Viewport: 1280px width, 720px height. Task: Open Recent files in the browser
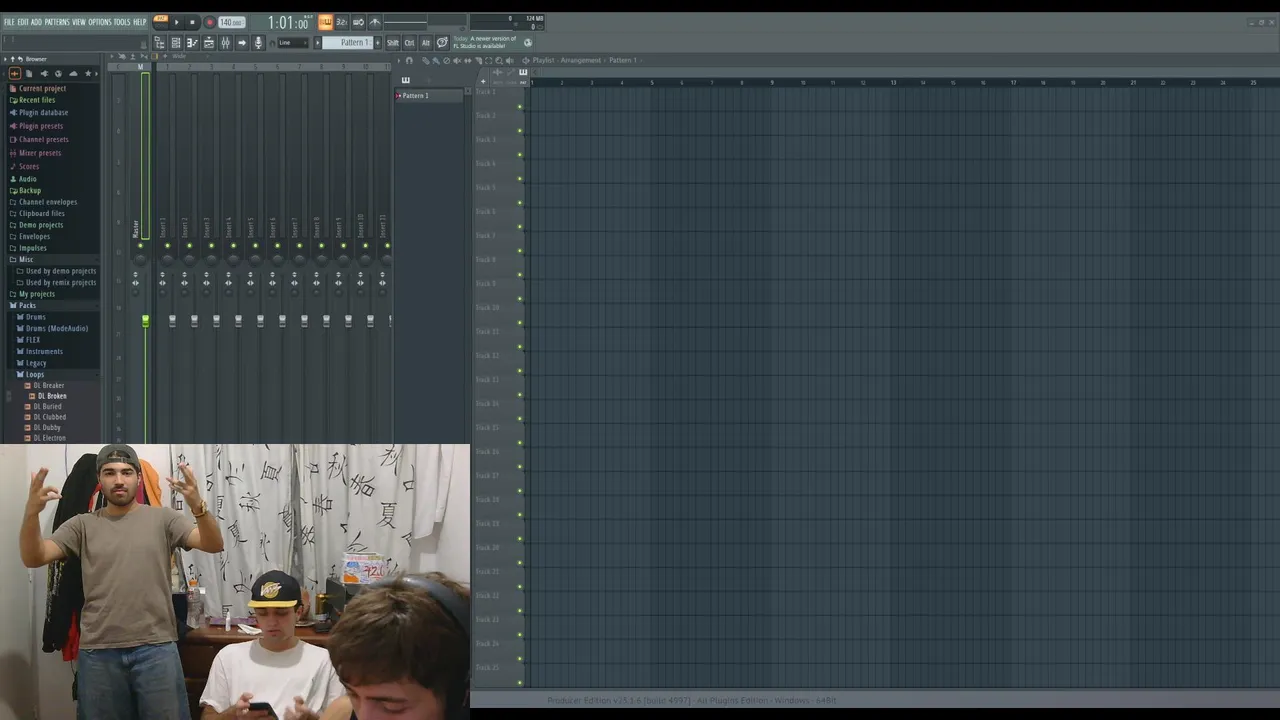(37, 100)
